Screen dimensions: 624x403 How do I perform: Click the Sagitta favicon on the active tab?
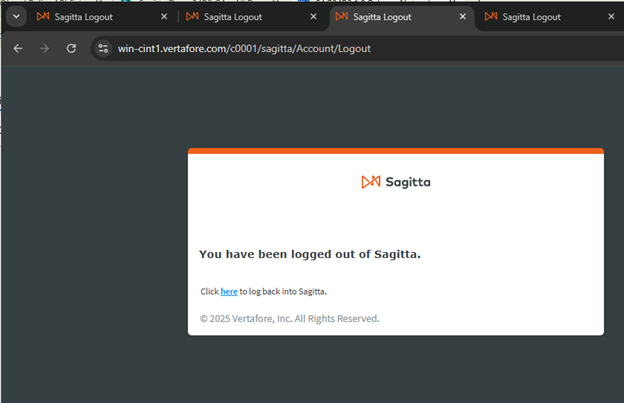(341, 16)
